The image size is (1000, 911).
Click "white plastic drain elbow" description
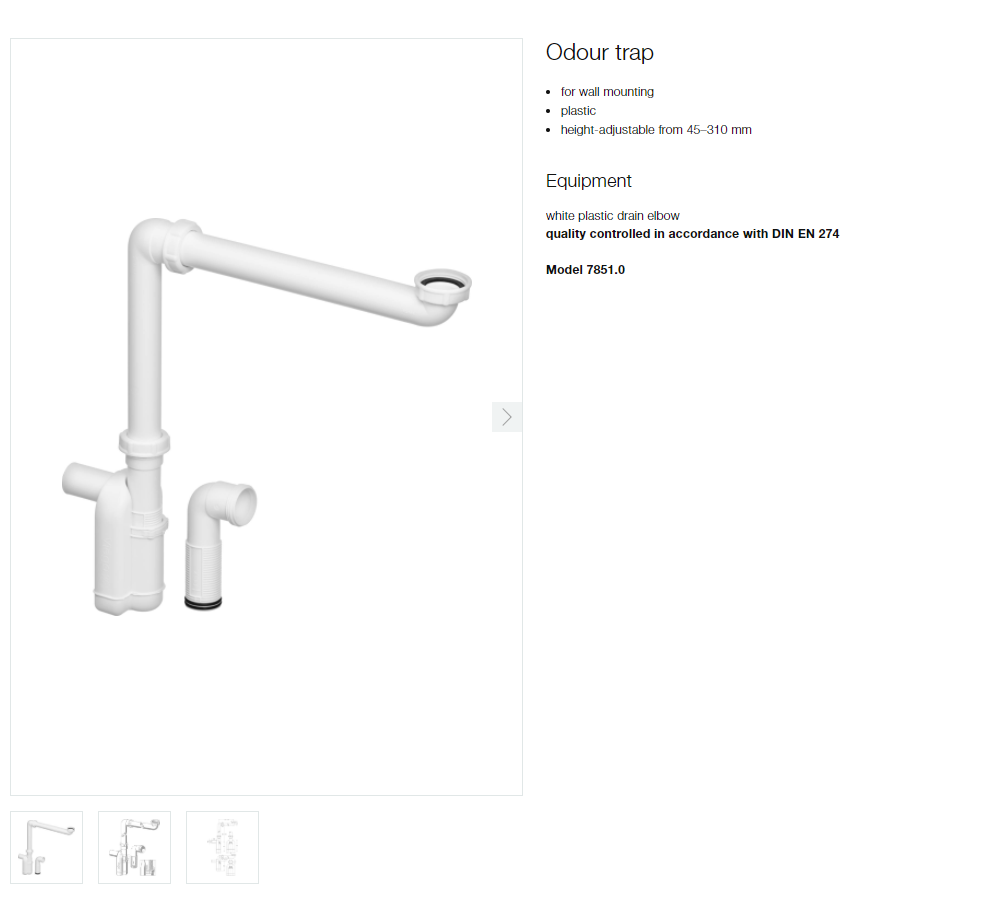click(x=613, y=216)
